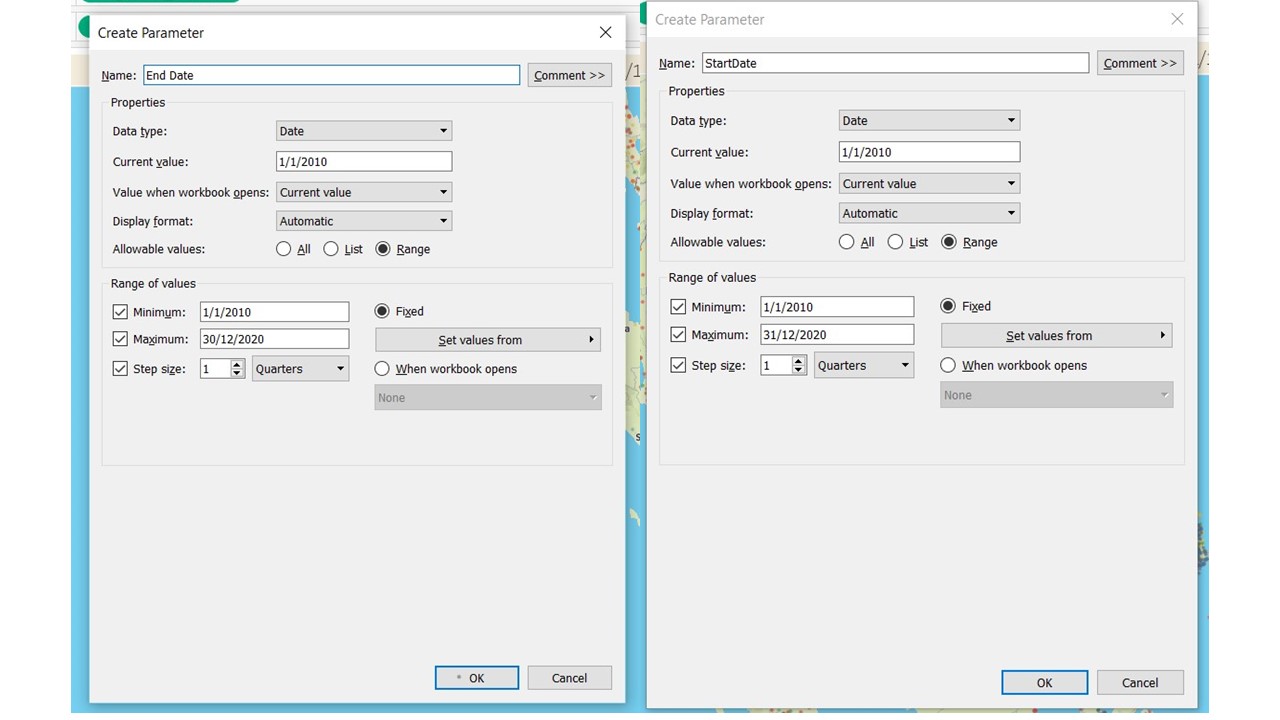Open Data type dropdown in End Date dialog

click(363, 131)
